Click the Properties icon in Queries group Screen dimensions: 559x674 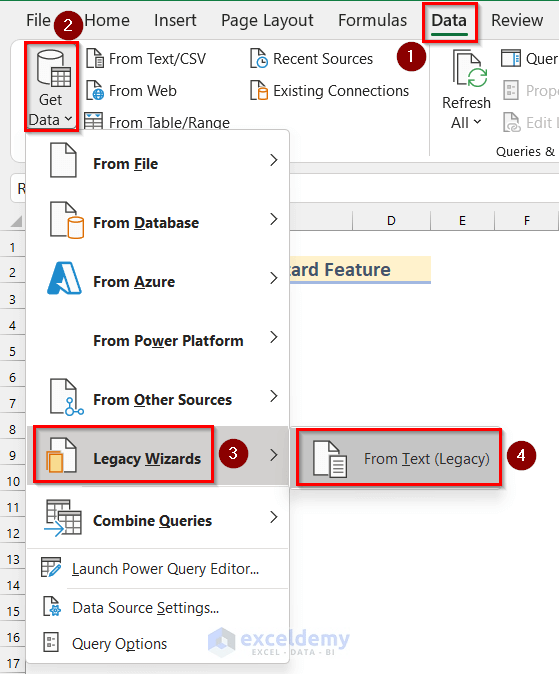coord(510,90)
